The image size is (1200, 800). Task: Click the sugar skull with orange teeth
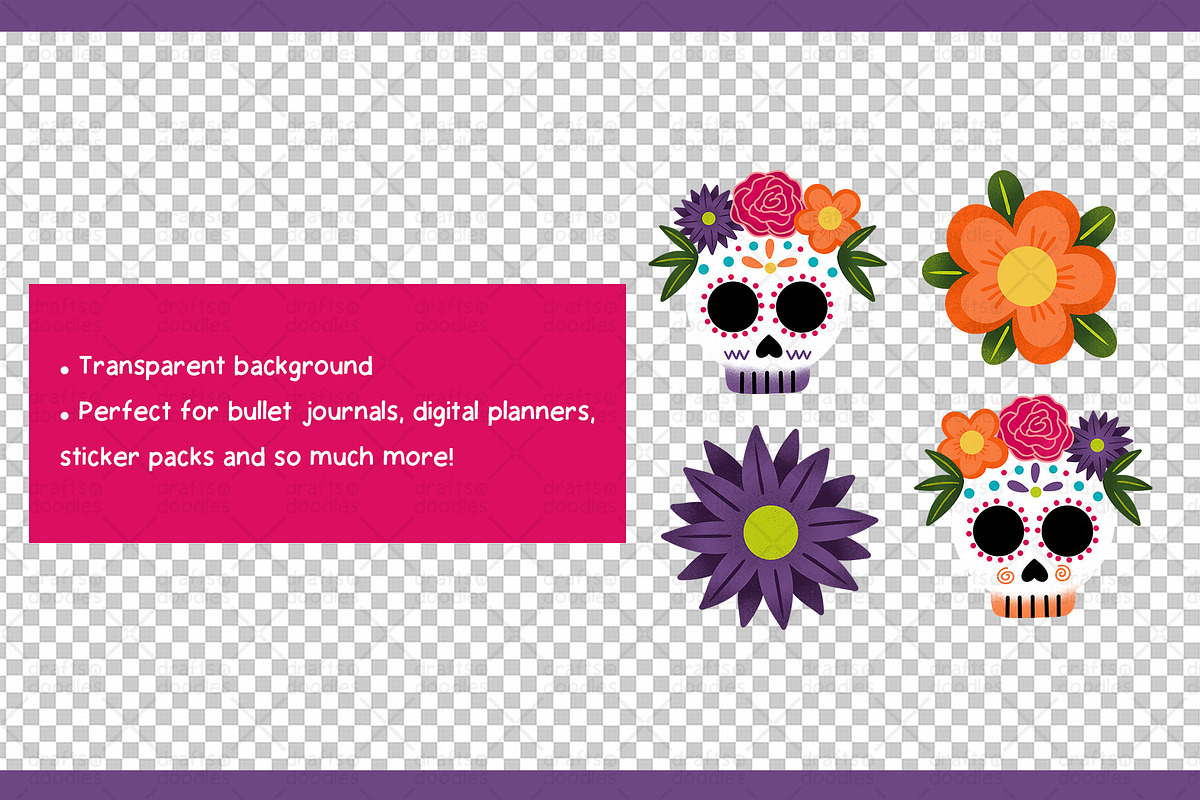point(1033,508)
